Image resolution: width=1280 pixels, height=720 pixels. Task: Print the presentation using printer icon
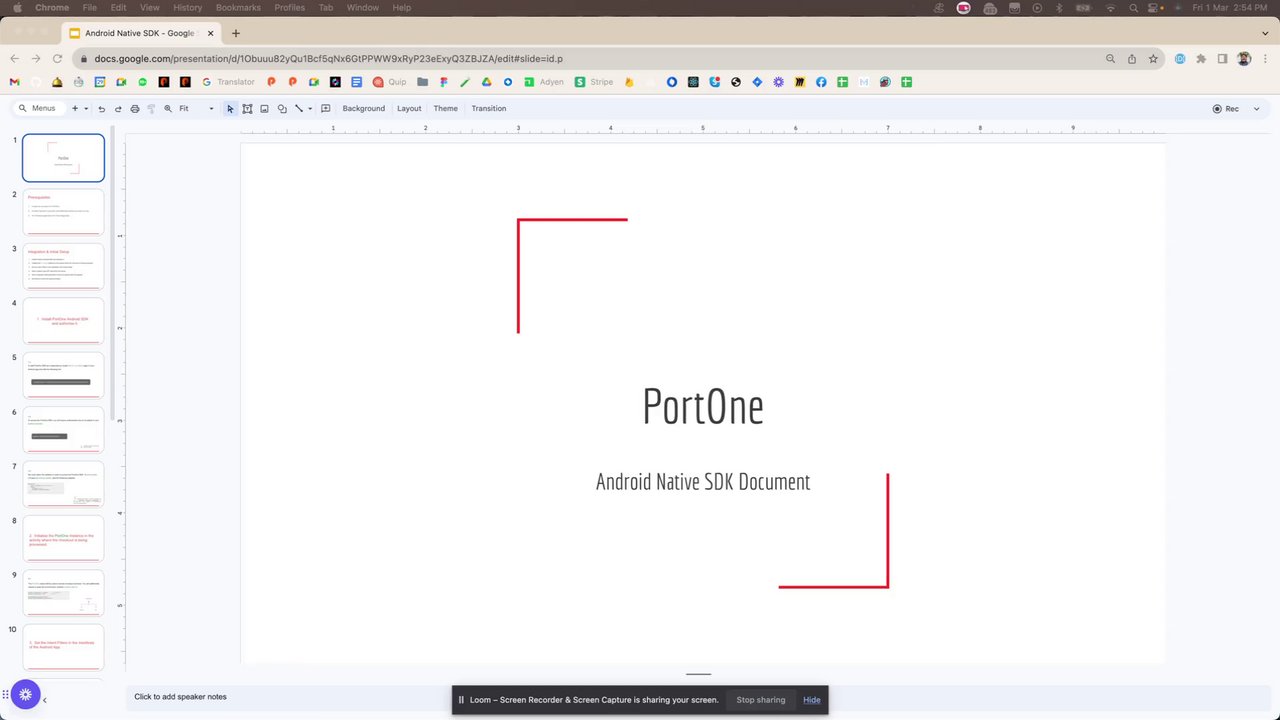point(135,108)
